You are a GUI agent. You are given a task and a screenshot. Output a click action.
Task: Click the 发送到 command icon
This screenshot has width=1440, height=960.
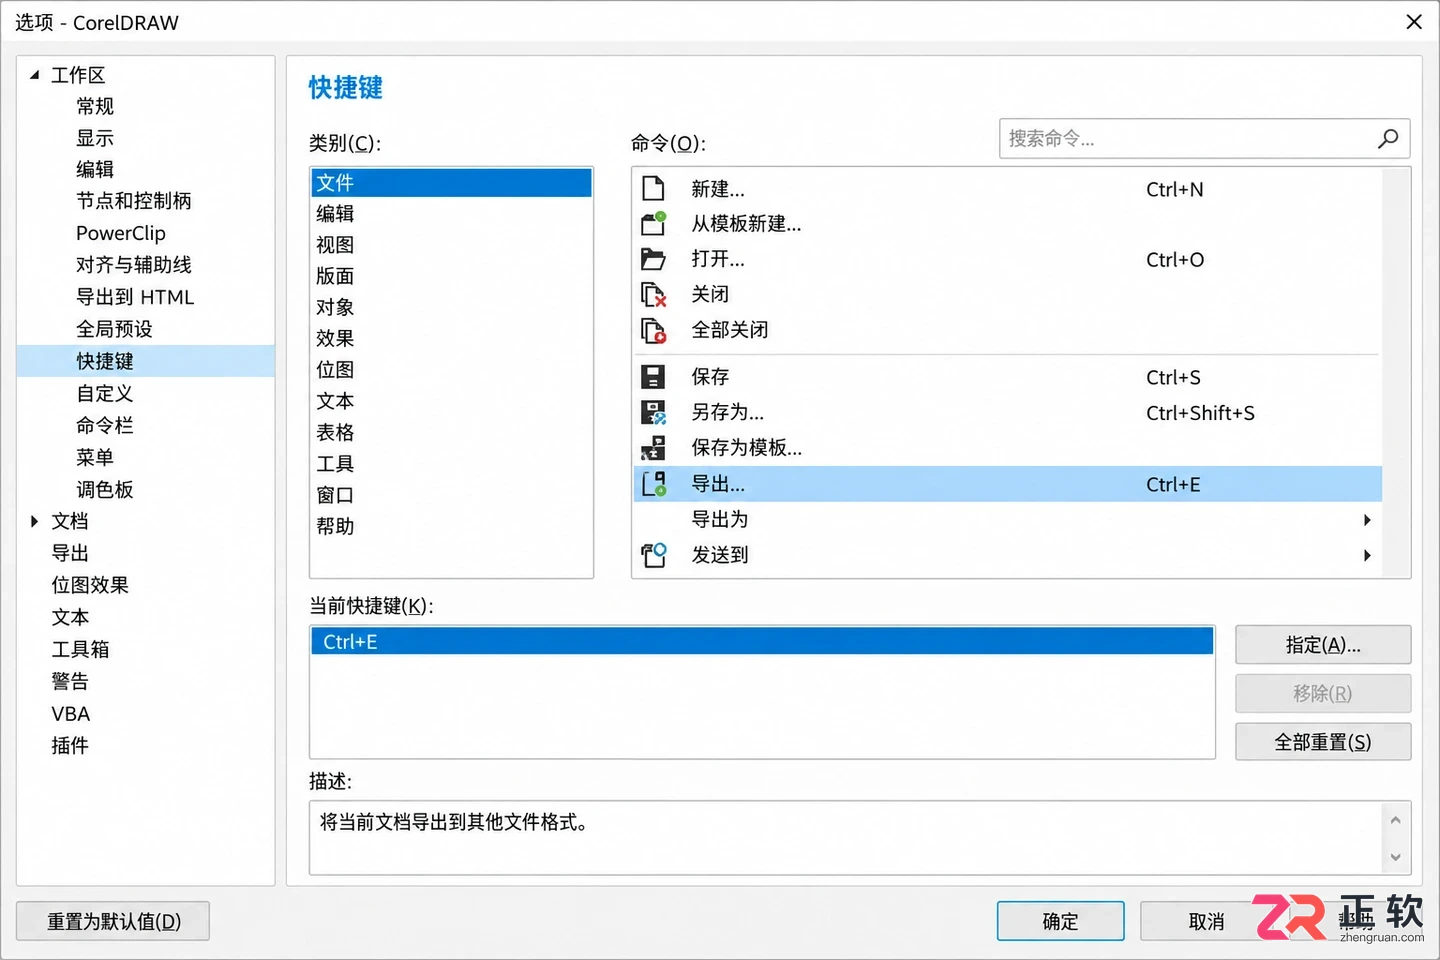(653, 555)
